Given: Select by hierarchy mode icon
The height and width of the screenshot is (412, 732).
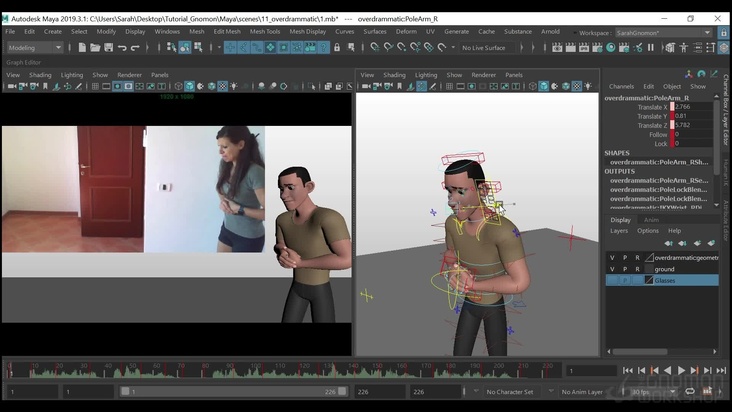Looking at the screenshot, I should [171, 48].
